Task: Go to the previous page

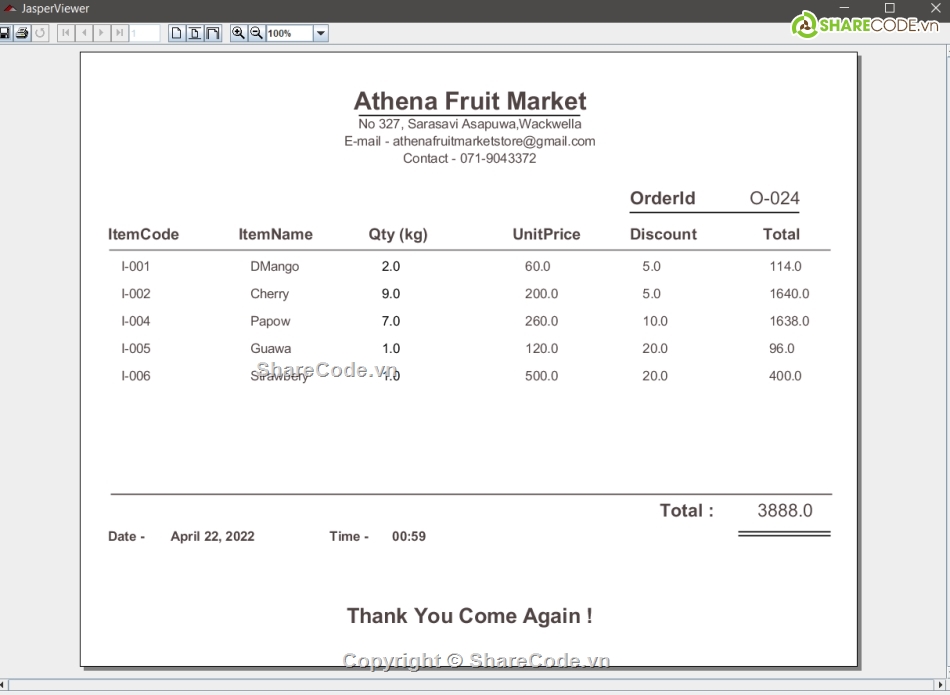Action: (x=84, y=33)
